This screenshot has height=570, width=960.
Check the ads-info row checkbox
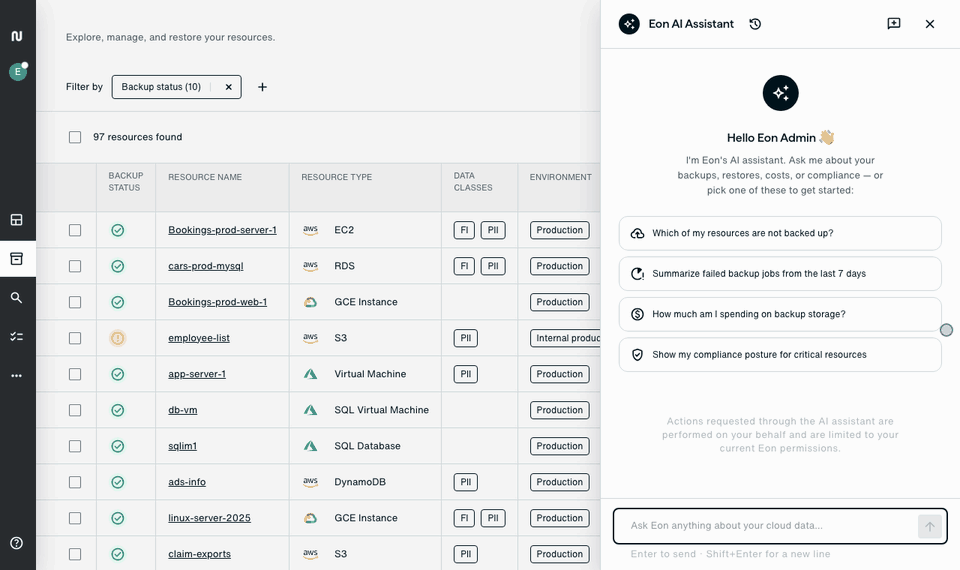75,482
